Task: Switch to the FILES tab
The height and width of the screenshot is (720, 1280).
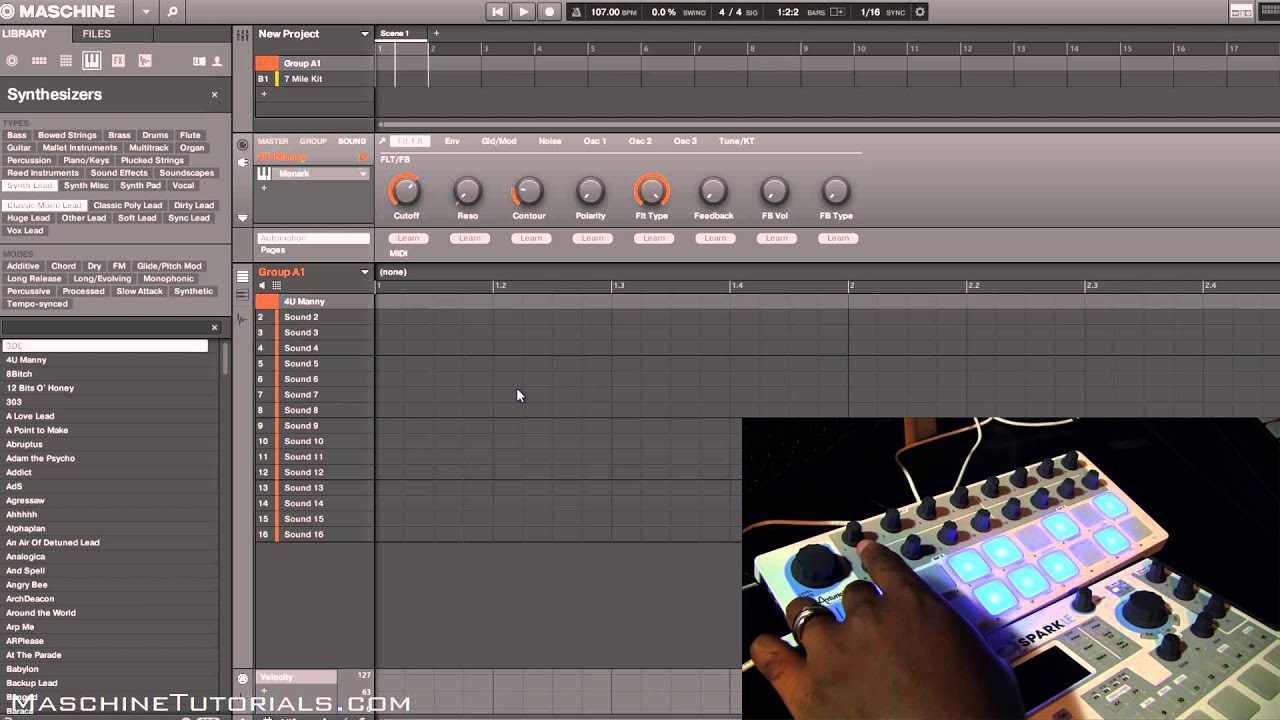Action: pos(97,33)
